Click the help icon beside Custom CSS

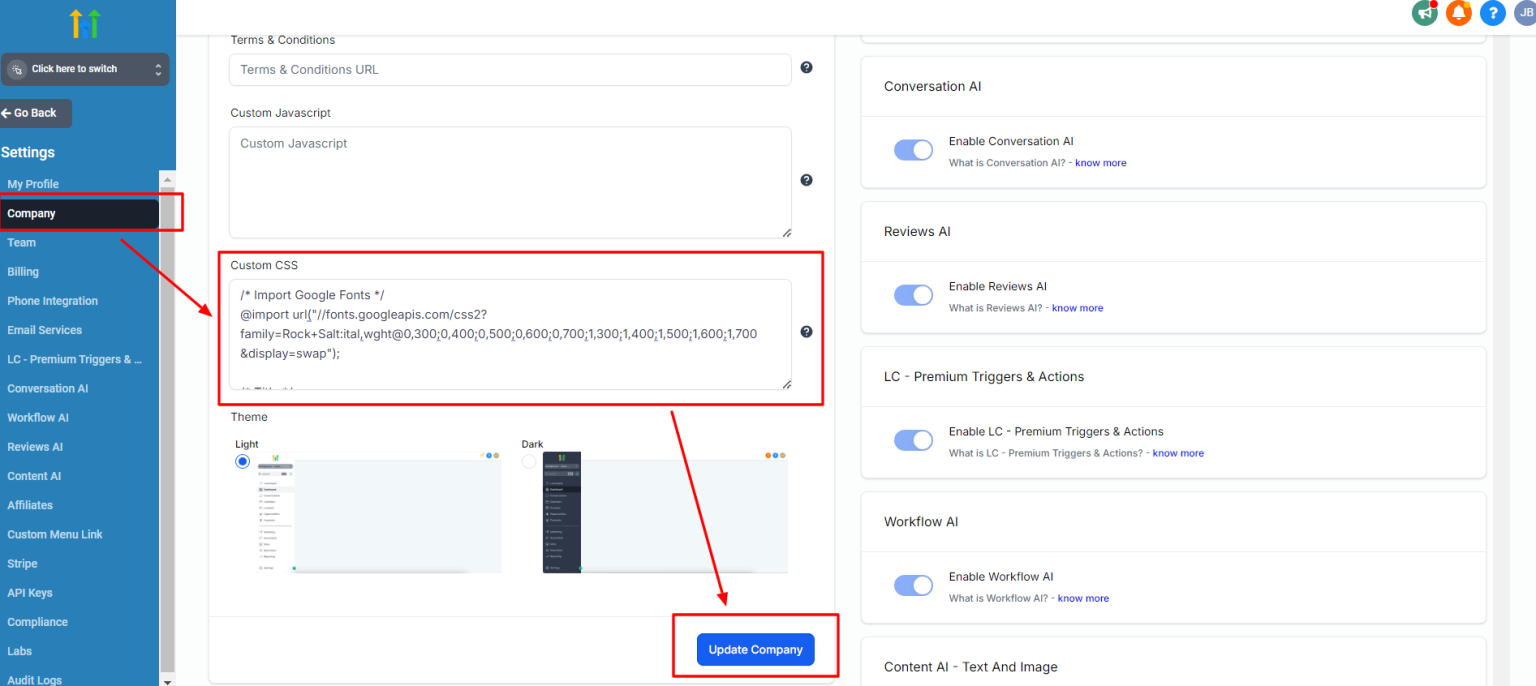pos(806,331)
